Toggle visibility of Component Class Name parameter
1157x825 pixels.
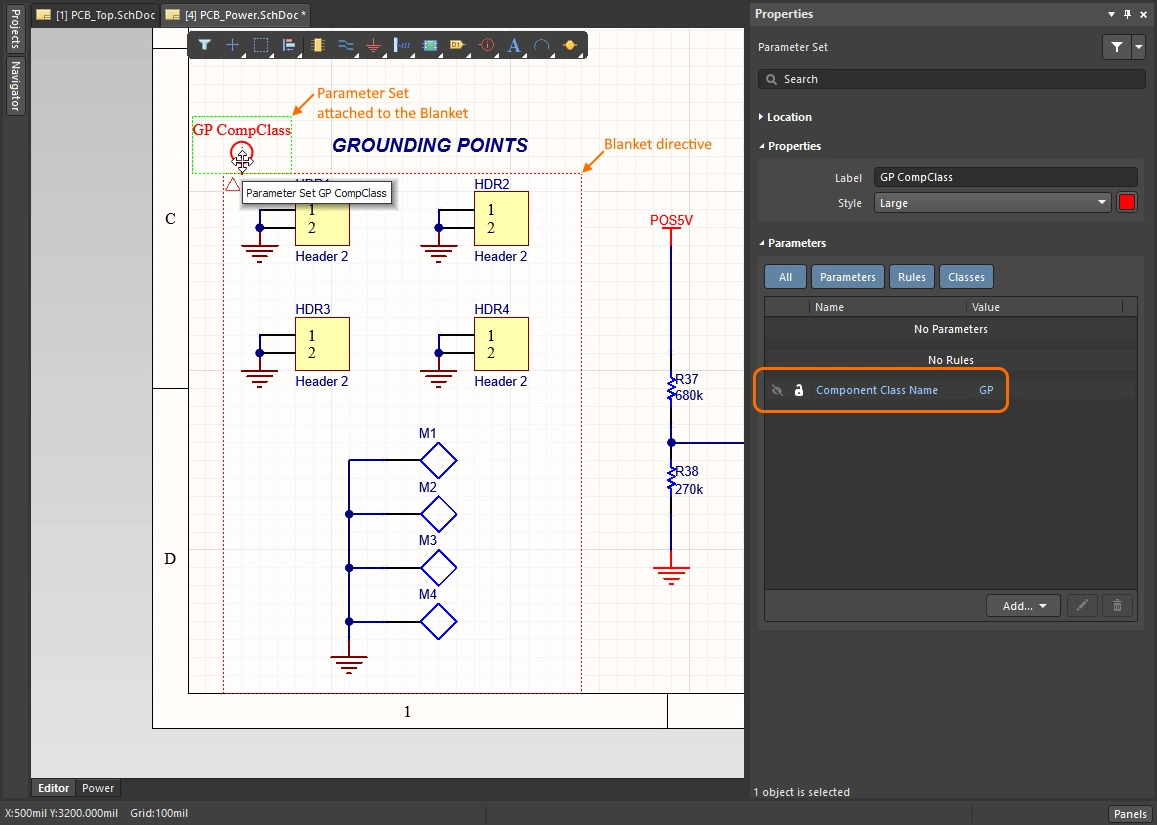click(777, 390)
